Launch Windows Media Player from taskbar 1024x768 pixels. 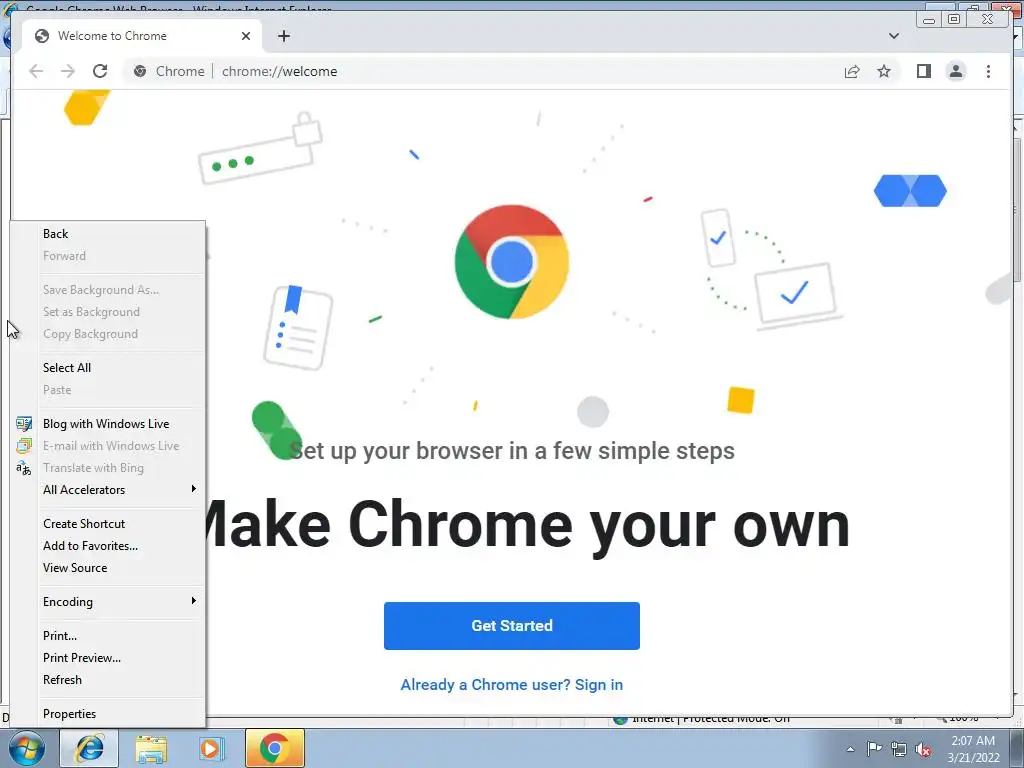pyautogui.click(x=210, y=748)
